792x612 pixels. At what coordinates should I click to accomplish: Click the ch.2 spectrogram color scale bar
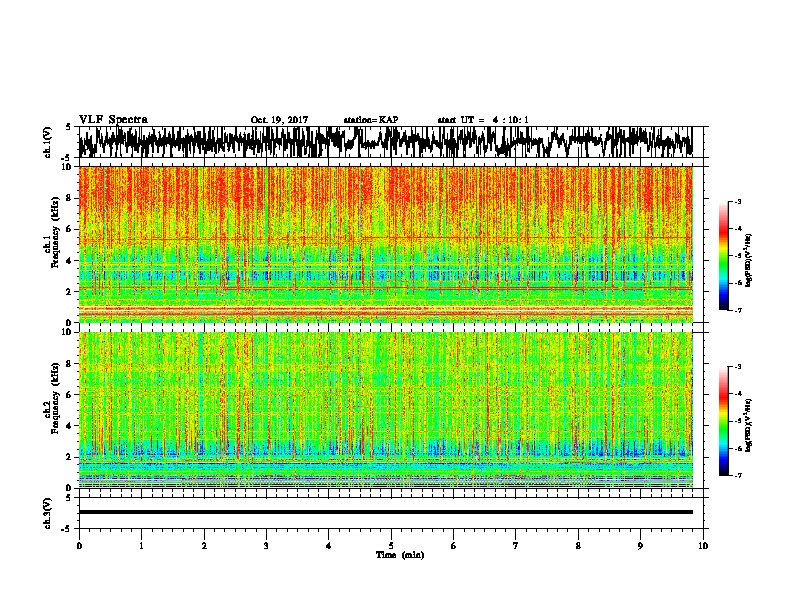pyautogui.click(x=723, y=421)
